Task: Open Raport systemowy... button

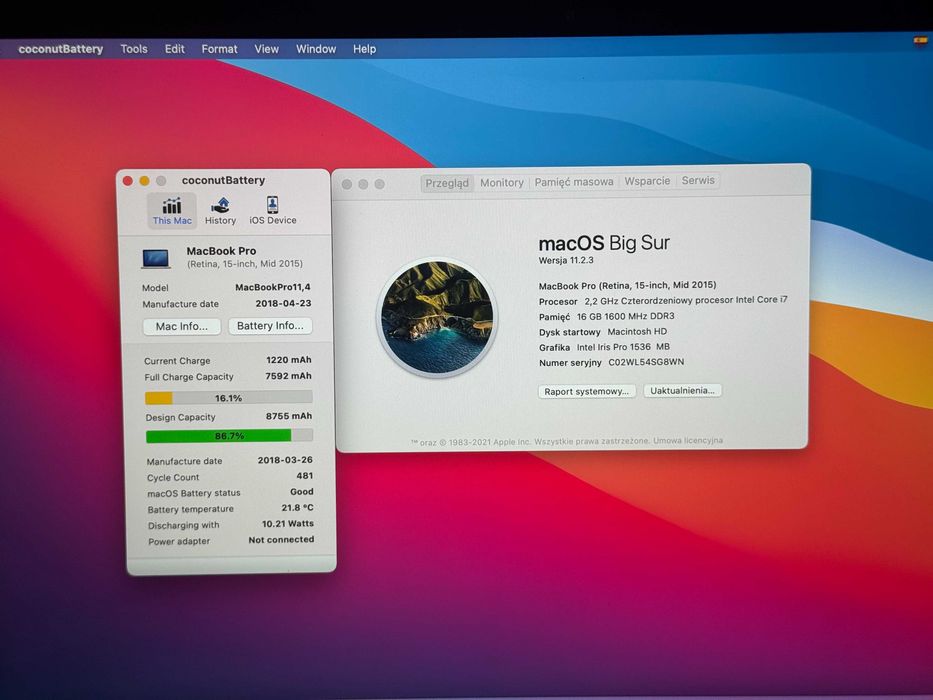Action: 587,391
